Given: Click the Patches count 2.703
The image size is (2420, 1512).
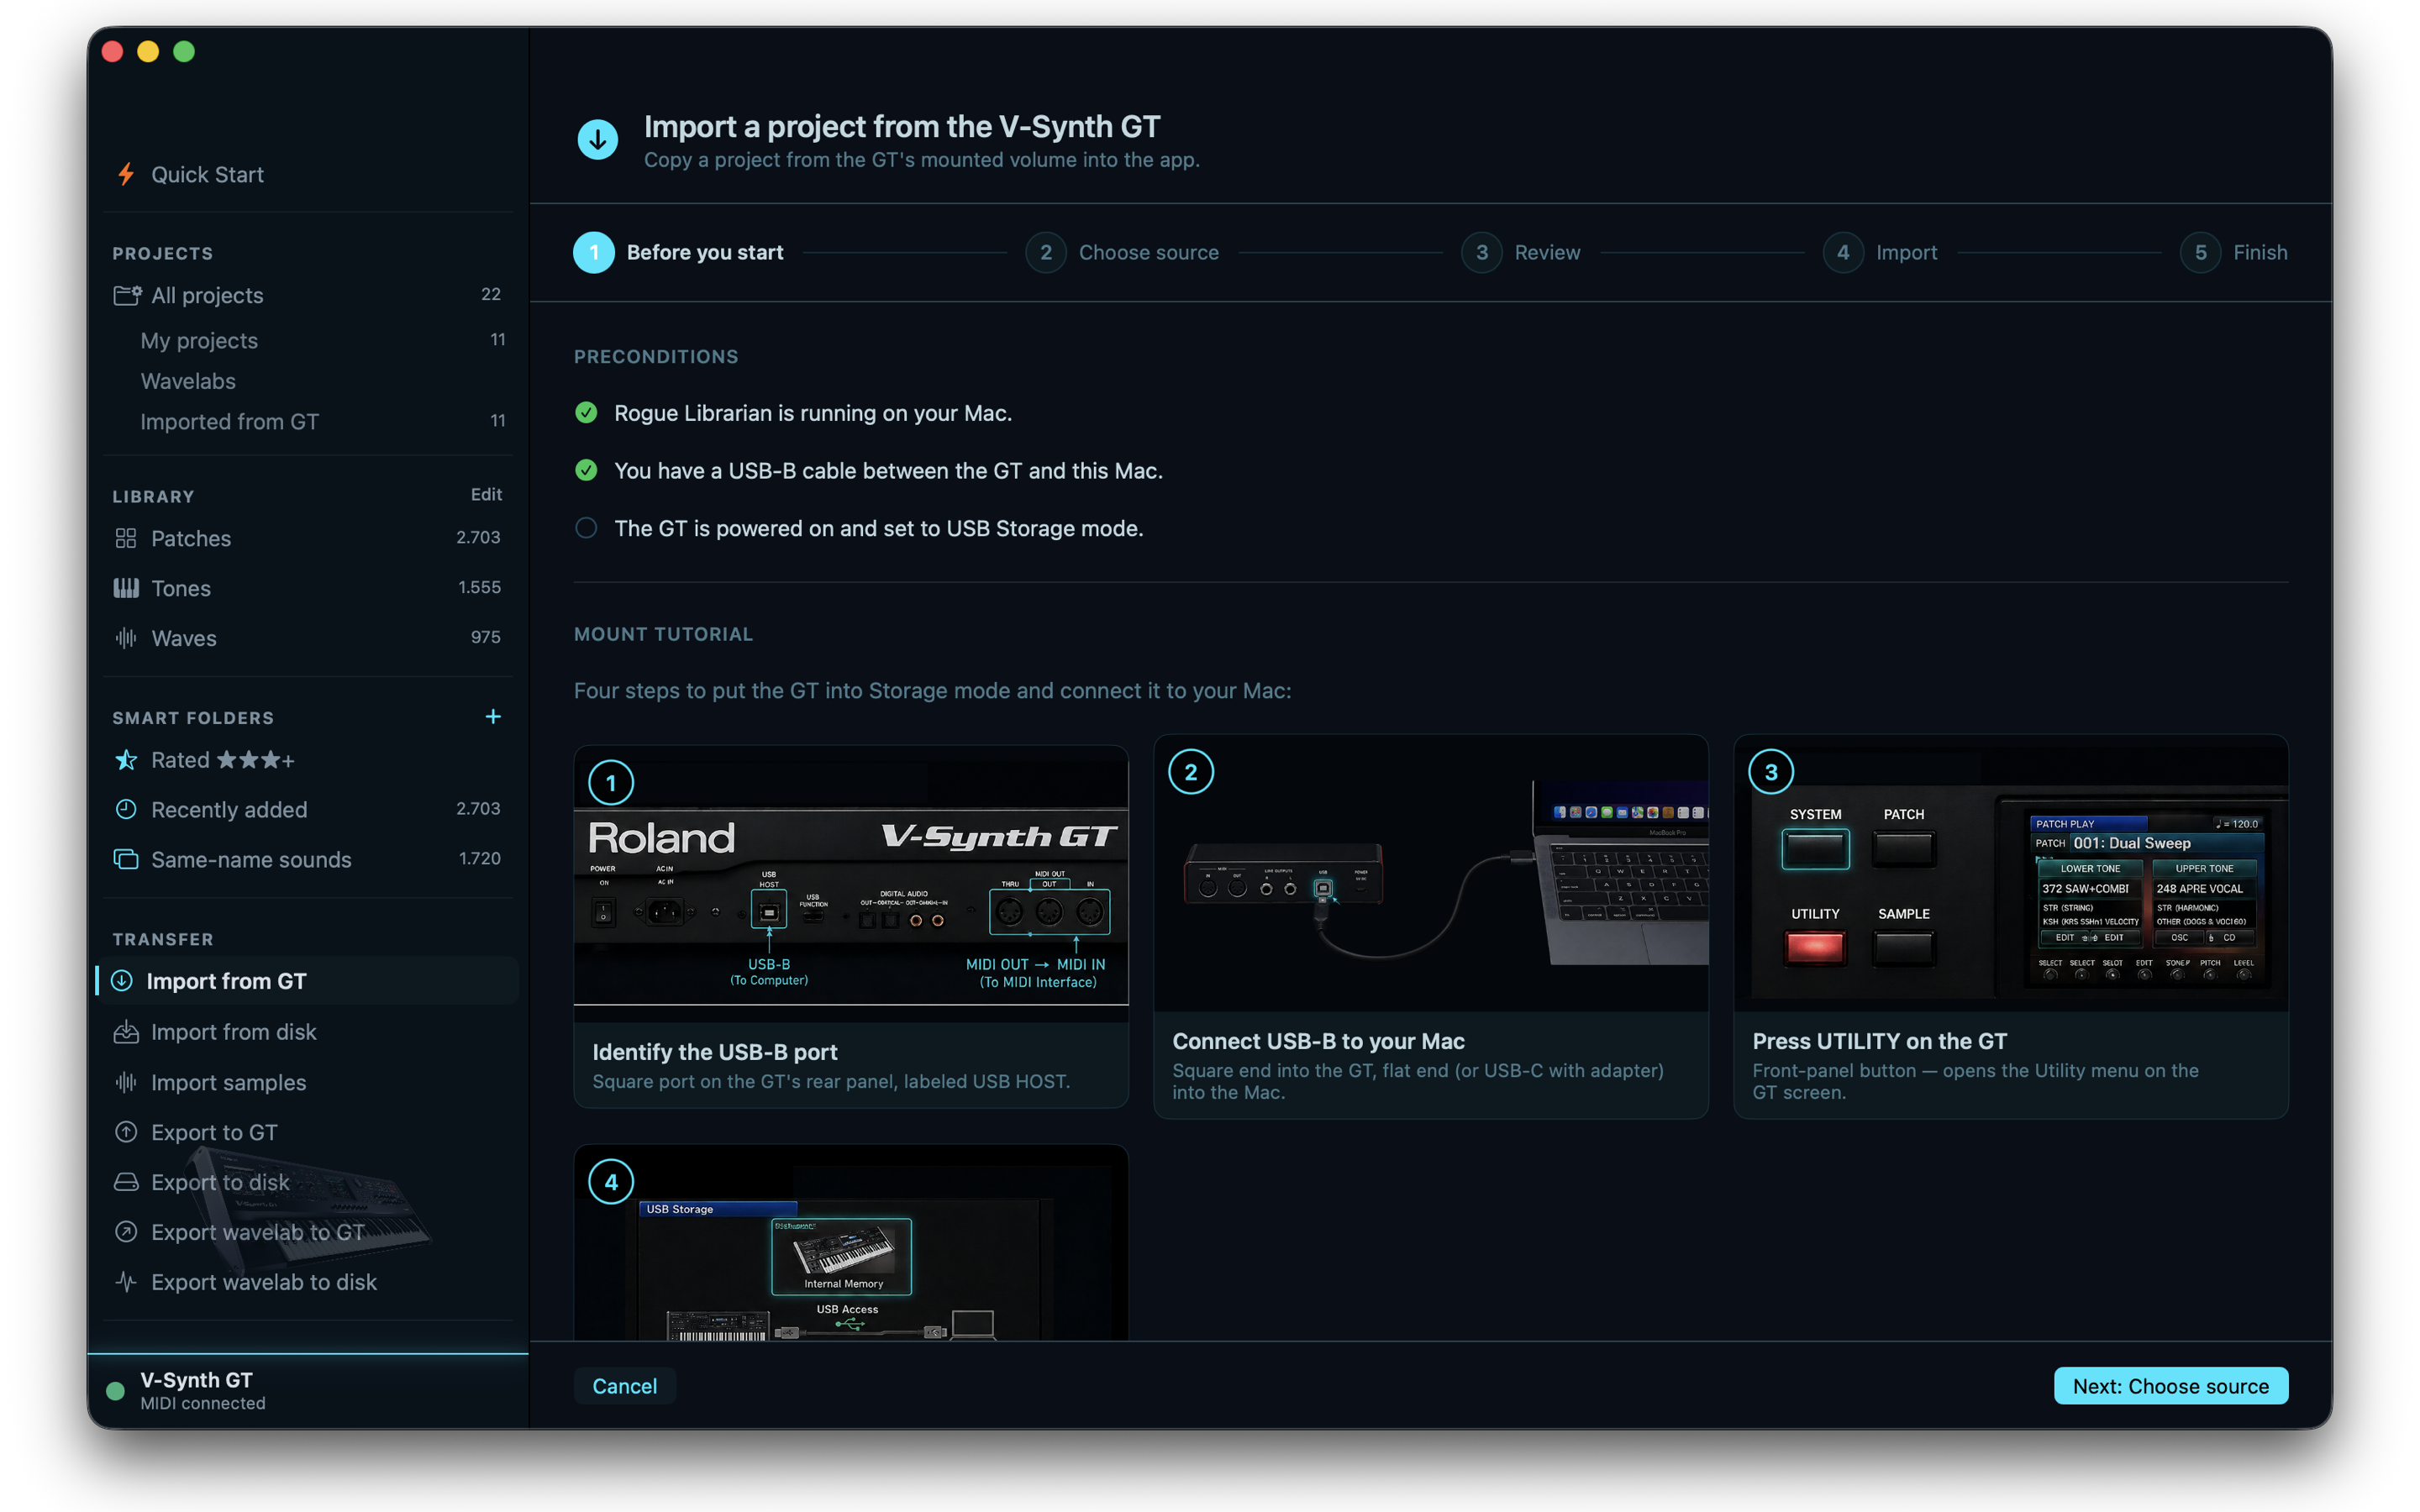Looking at the screenshot, I should [478, 537].
